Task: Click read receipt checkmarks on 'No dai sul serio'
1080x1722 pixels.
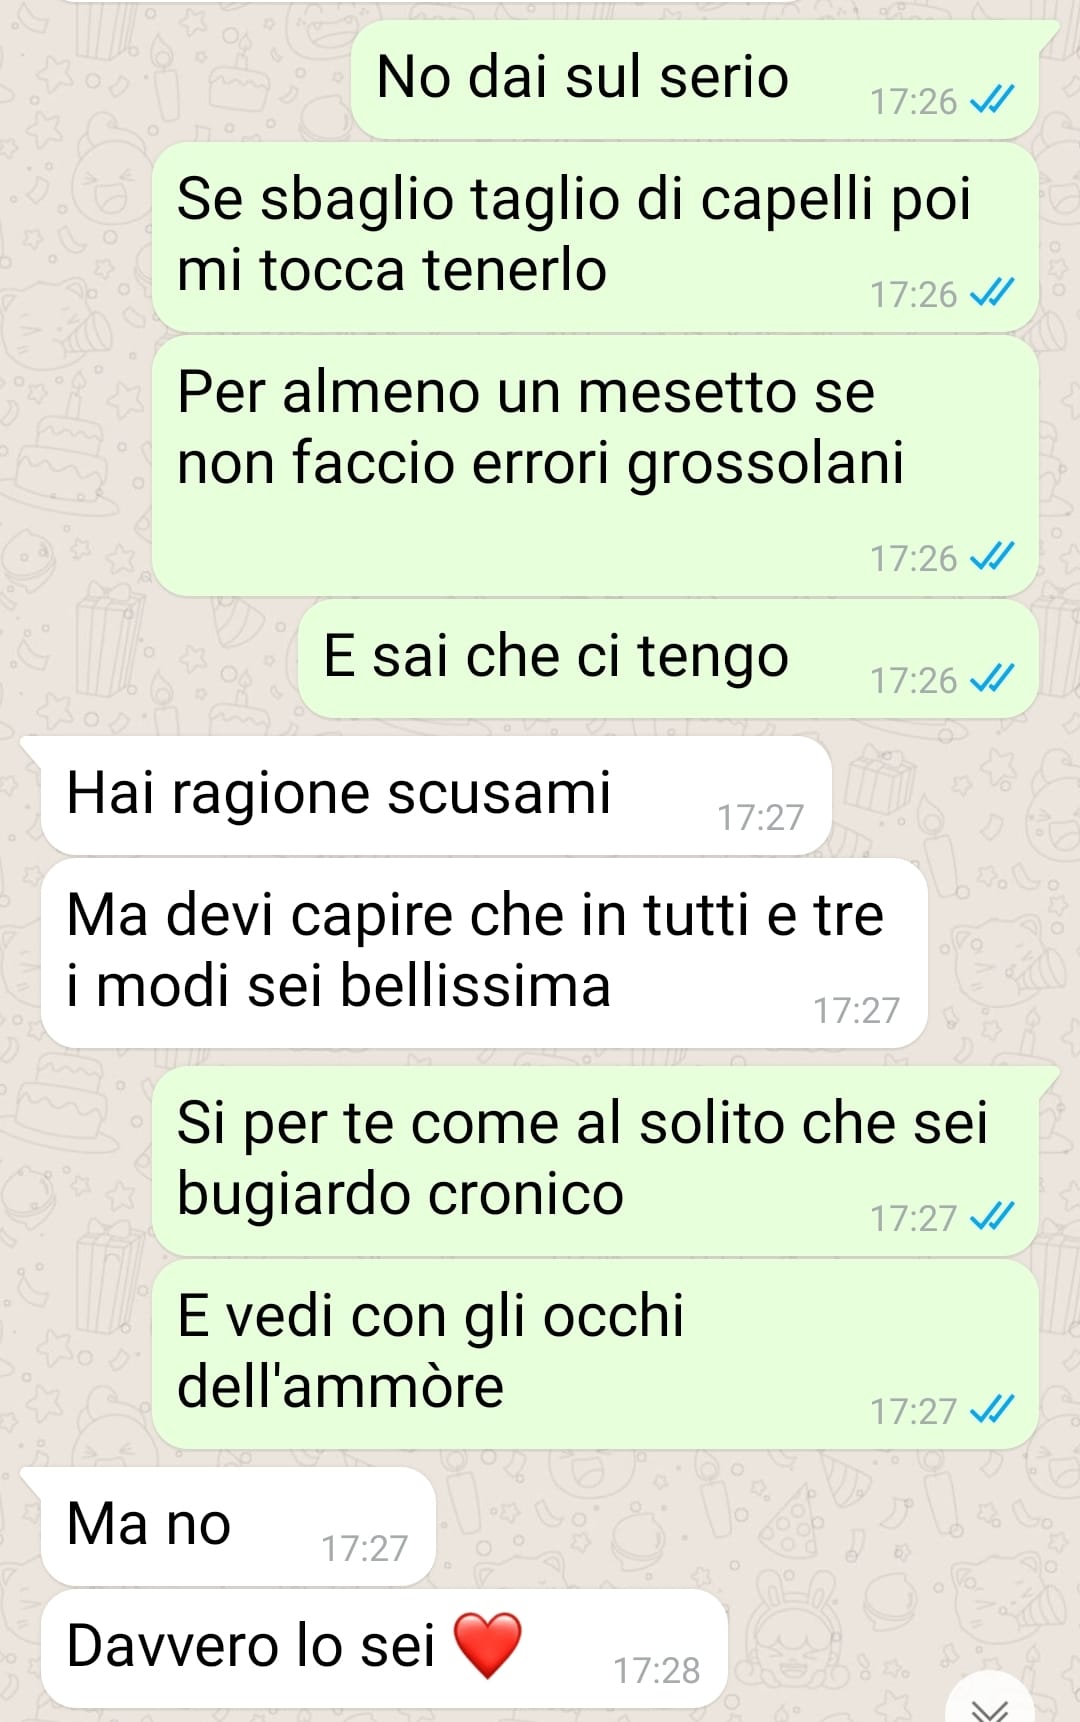Action: (993, 100)
